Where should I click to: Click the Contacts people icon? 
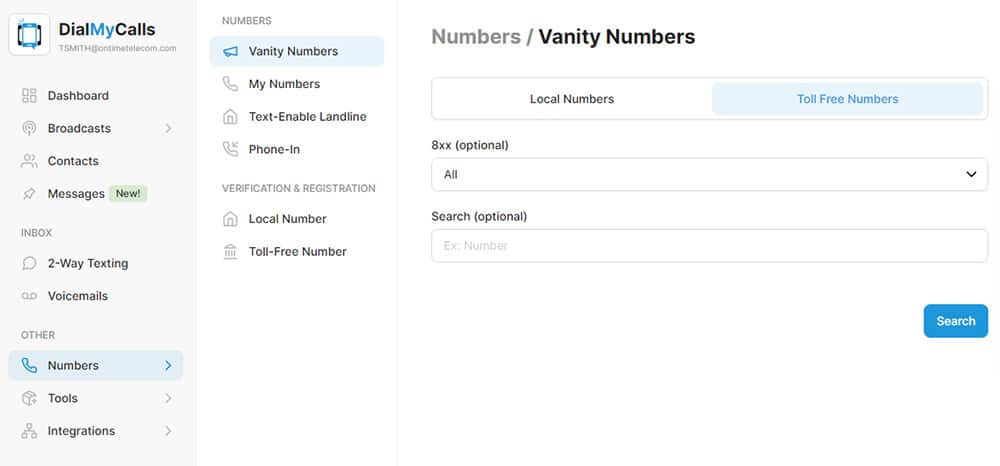[x=29, y=161]
